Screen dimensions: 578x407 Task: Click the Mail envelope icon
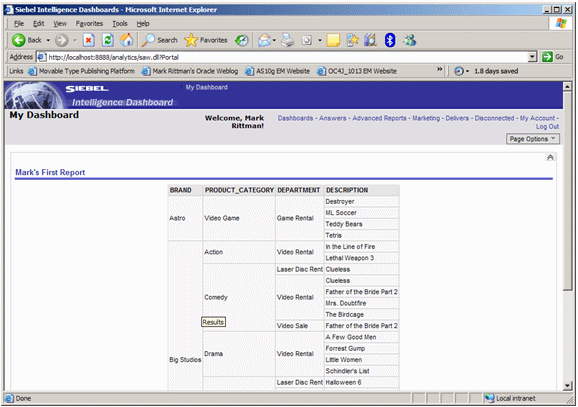(264, 40)
